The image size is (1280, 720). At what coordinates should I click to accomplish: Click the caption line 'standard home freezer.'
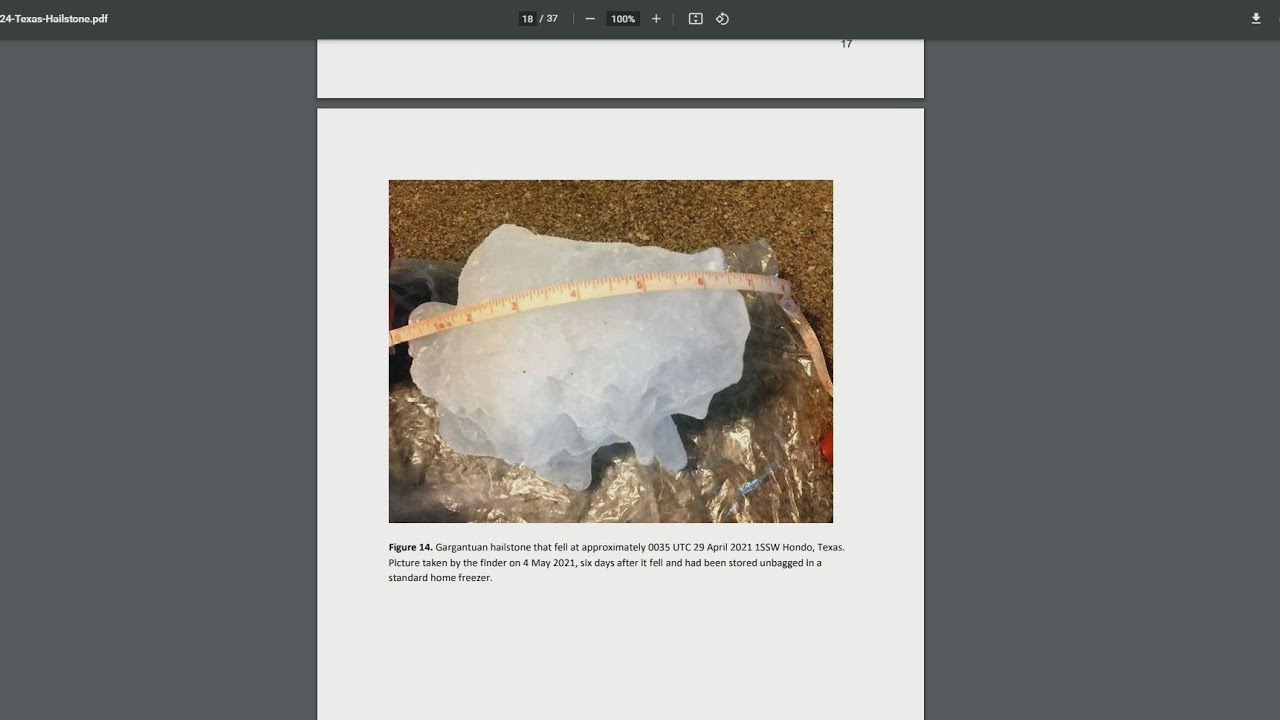click(441, 578)
